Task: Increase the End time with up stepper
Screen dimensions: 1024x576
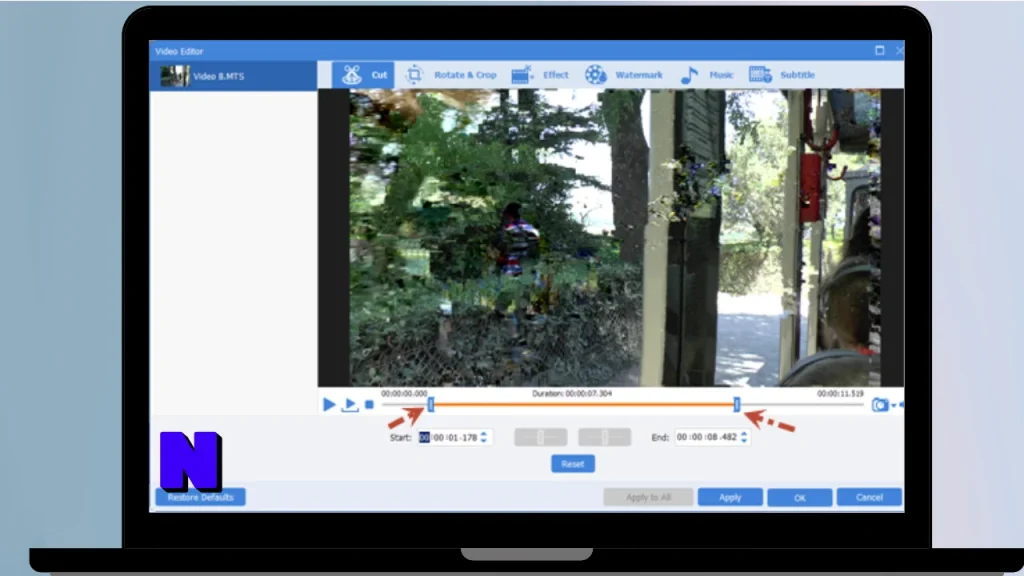Action: [x=744, y=433]
